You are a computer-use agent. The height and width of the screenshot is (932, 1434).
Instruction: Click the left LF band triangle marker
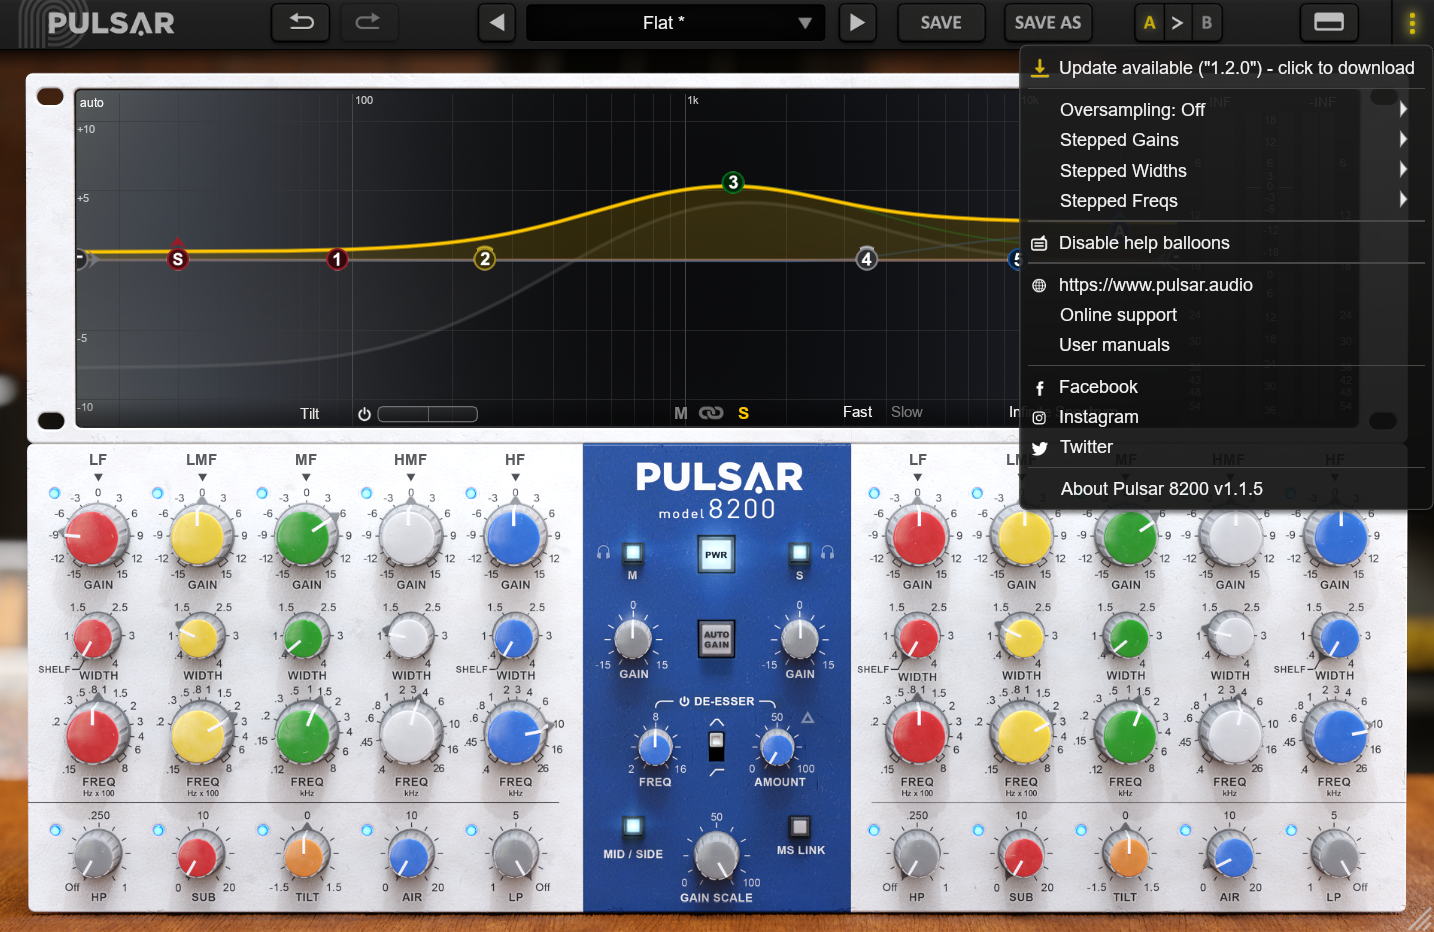pos(98,477)
